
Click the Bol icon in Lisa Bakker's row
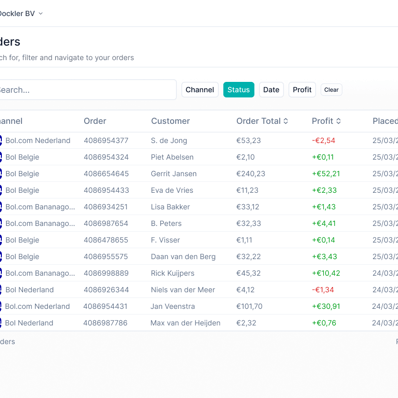click(x=1, y=207)
